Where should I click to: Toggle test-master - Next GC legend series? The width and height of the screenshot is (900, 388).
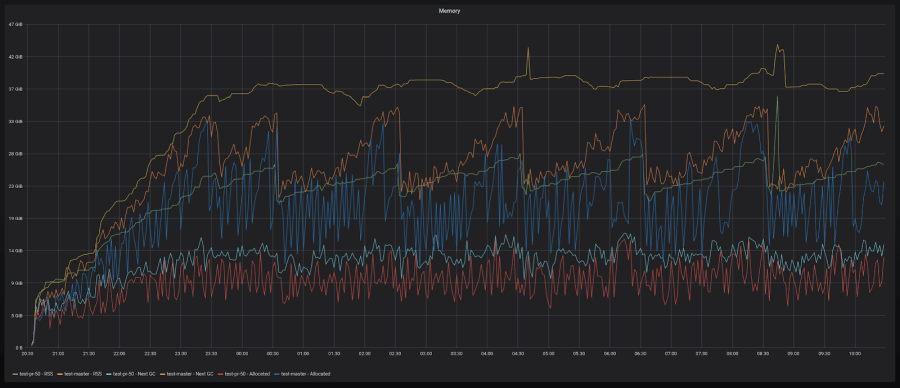click(x=190, y=374)
